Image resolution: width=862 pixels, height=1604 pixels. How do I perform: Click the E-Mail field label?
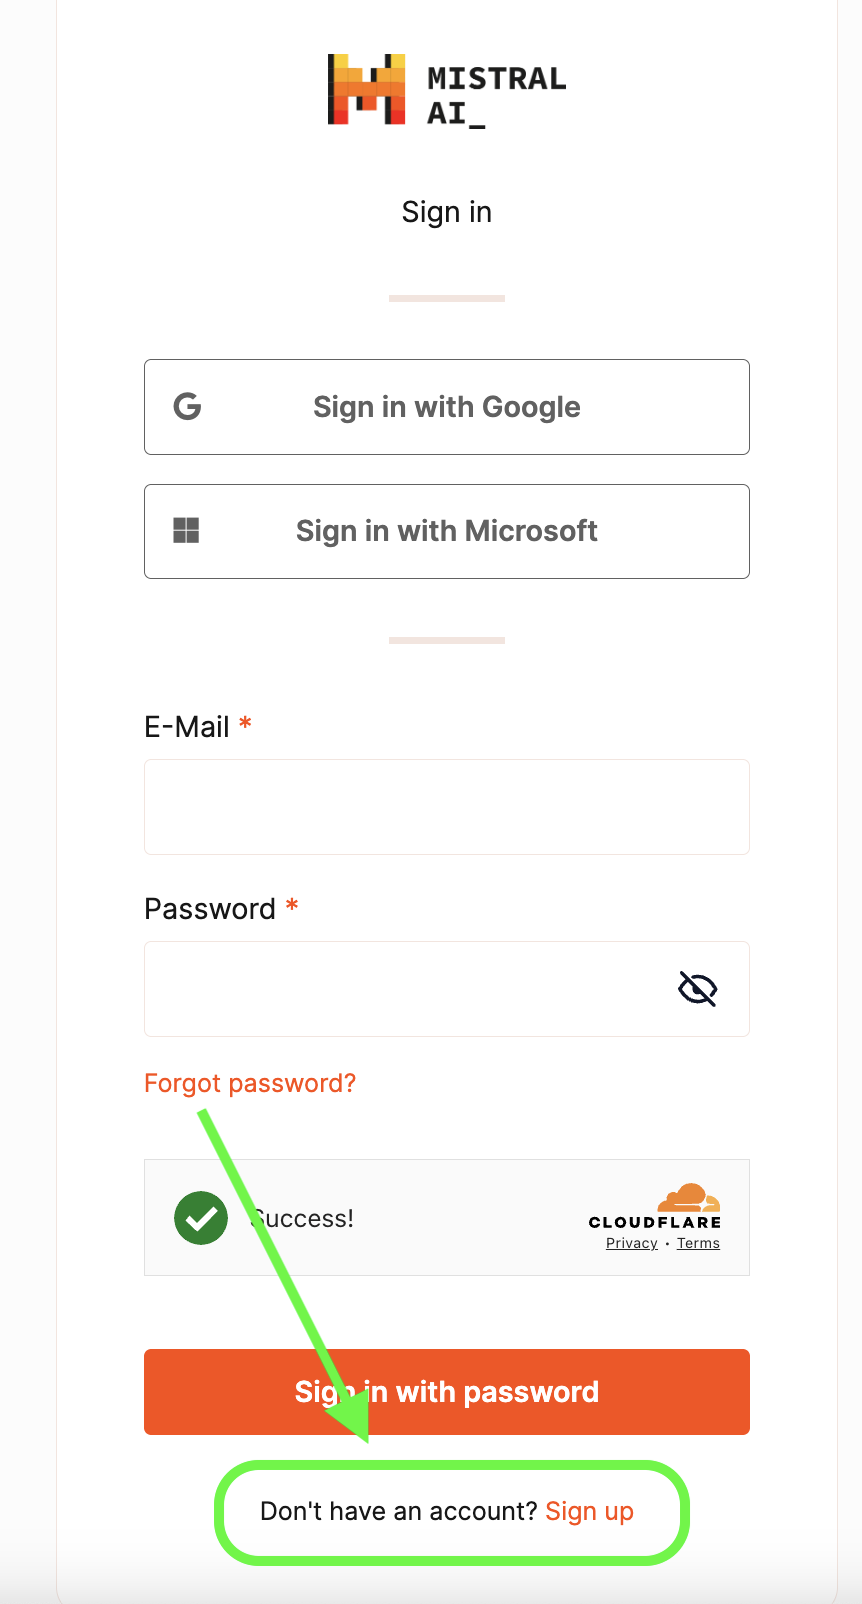pyautogui.click(x=187, y=727)
